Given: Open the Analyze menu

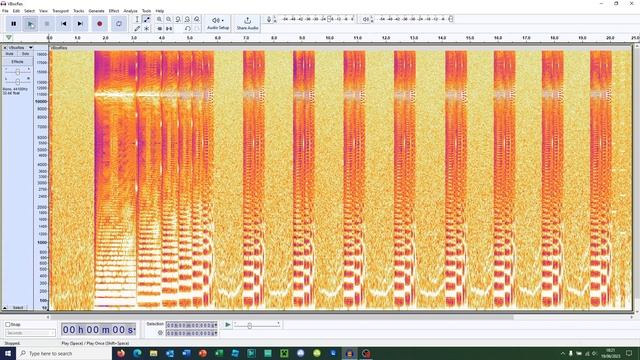Looking at the screenshot, I should click(x=130, y=11).
